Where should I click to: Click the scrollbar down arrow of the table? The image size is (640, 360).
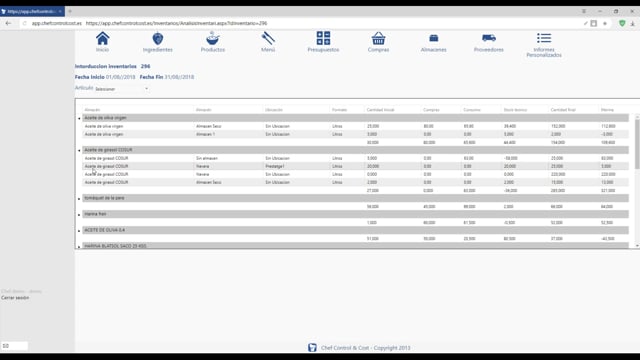[637, 246]
